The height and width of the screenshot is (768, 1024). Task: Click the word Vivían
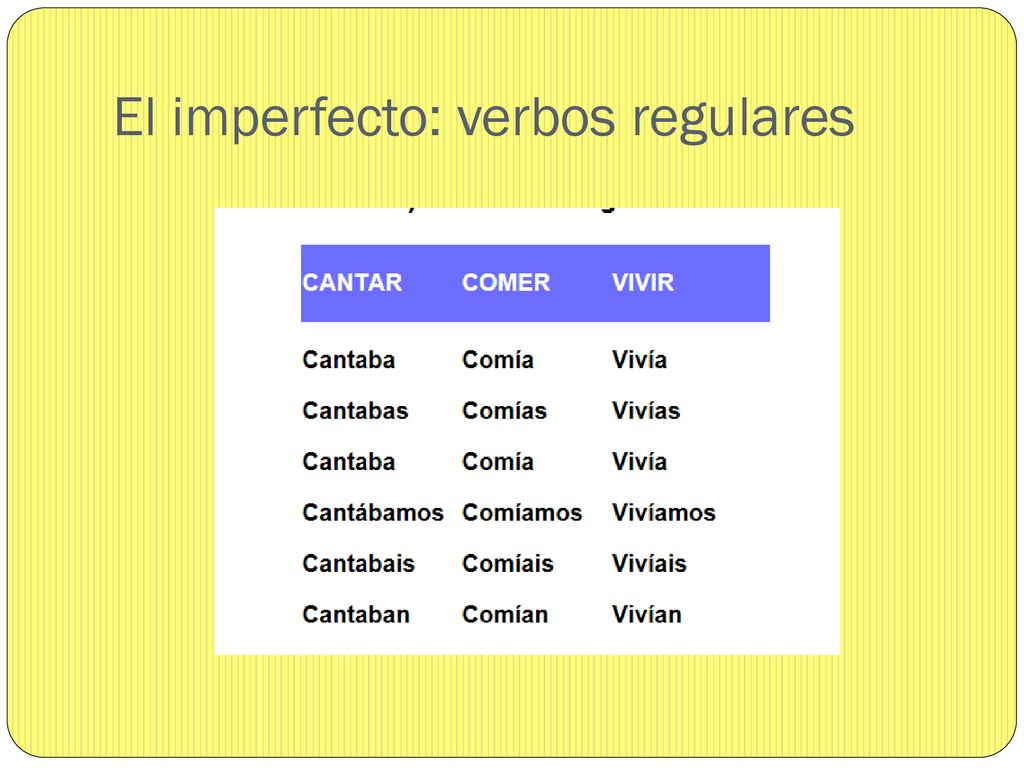point(647,615)
